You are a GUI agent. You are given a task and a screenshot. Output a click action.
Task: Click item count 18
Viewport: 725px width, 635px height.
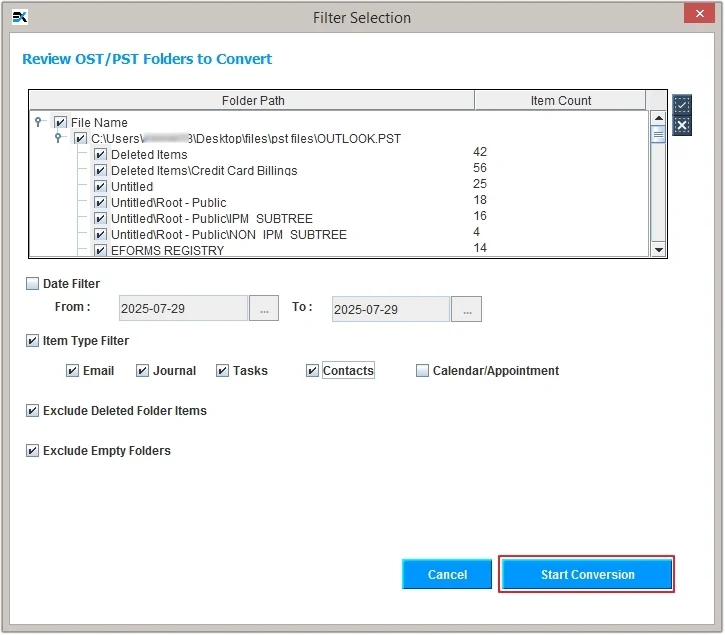(479, 200)
